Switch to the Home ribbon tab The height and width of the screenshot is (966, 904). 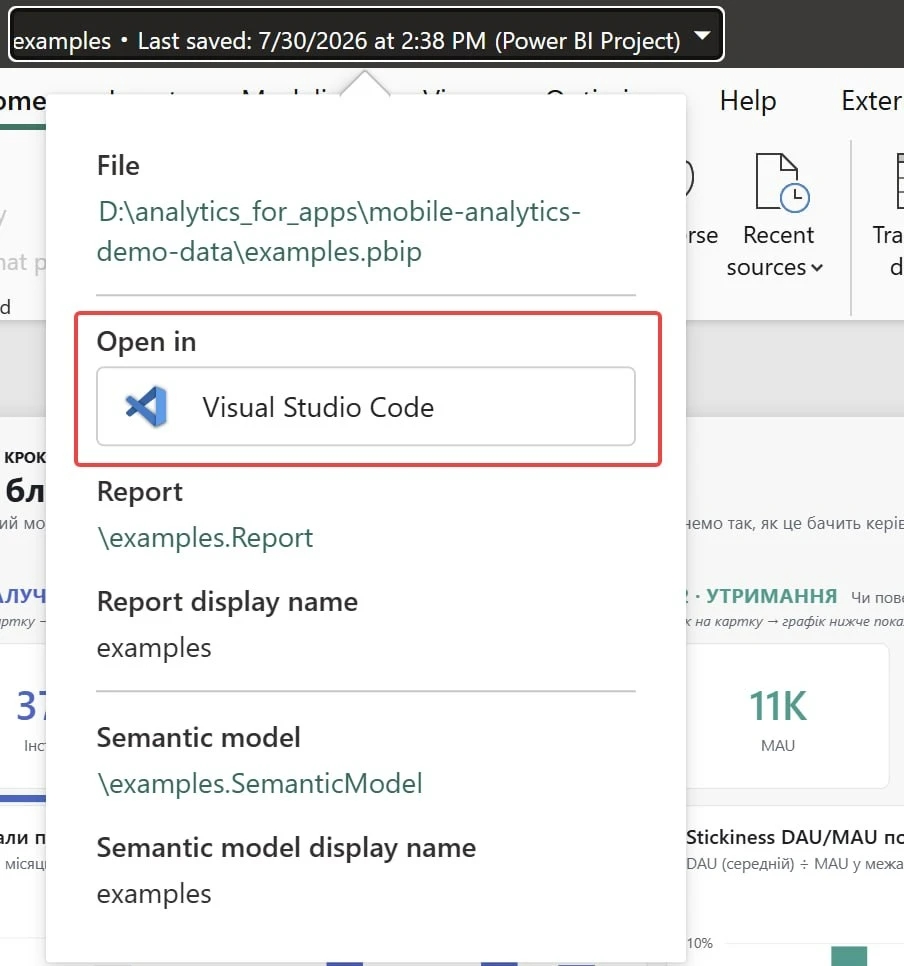point(23,101)
